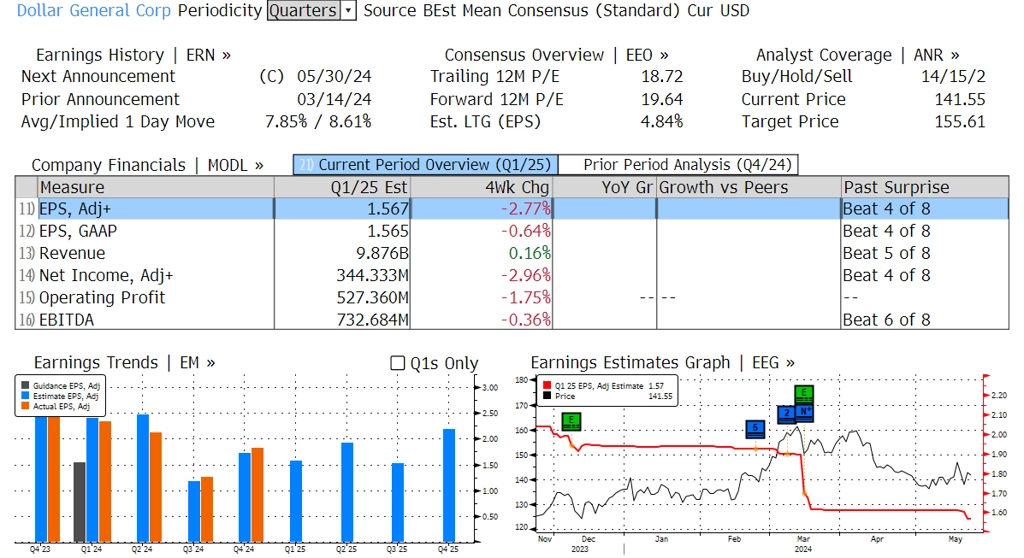Image resolution: width=1024 pixels, height=558 pixels.
Task: Select row 14 Net Income, Adj+
Action: (511, 276)
